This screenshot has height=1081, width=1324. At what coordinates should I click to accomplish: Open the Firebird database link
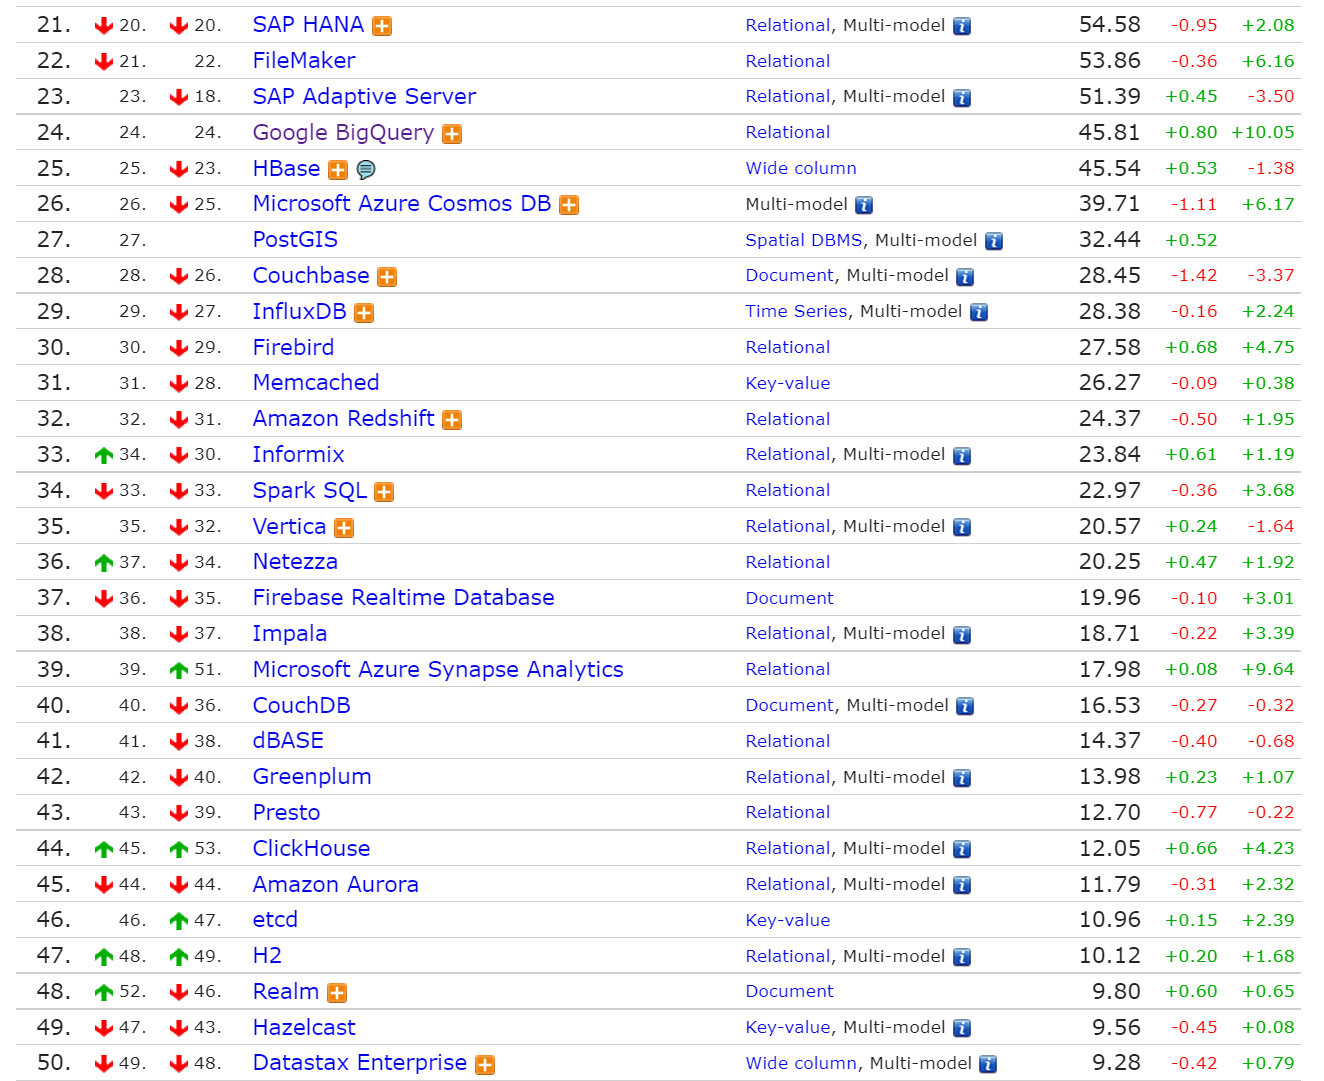click(293, 347)
